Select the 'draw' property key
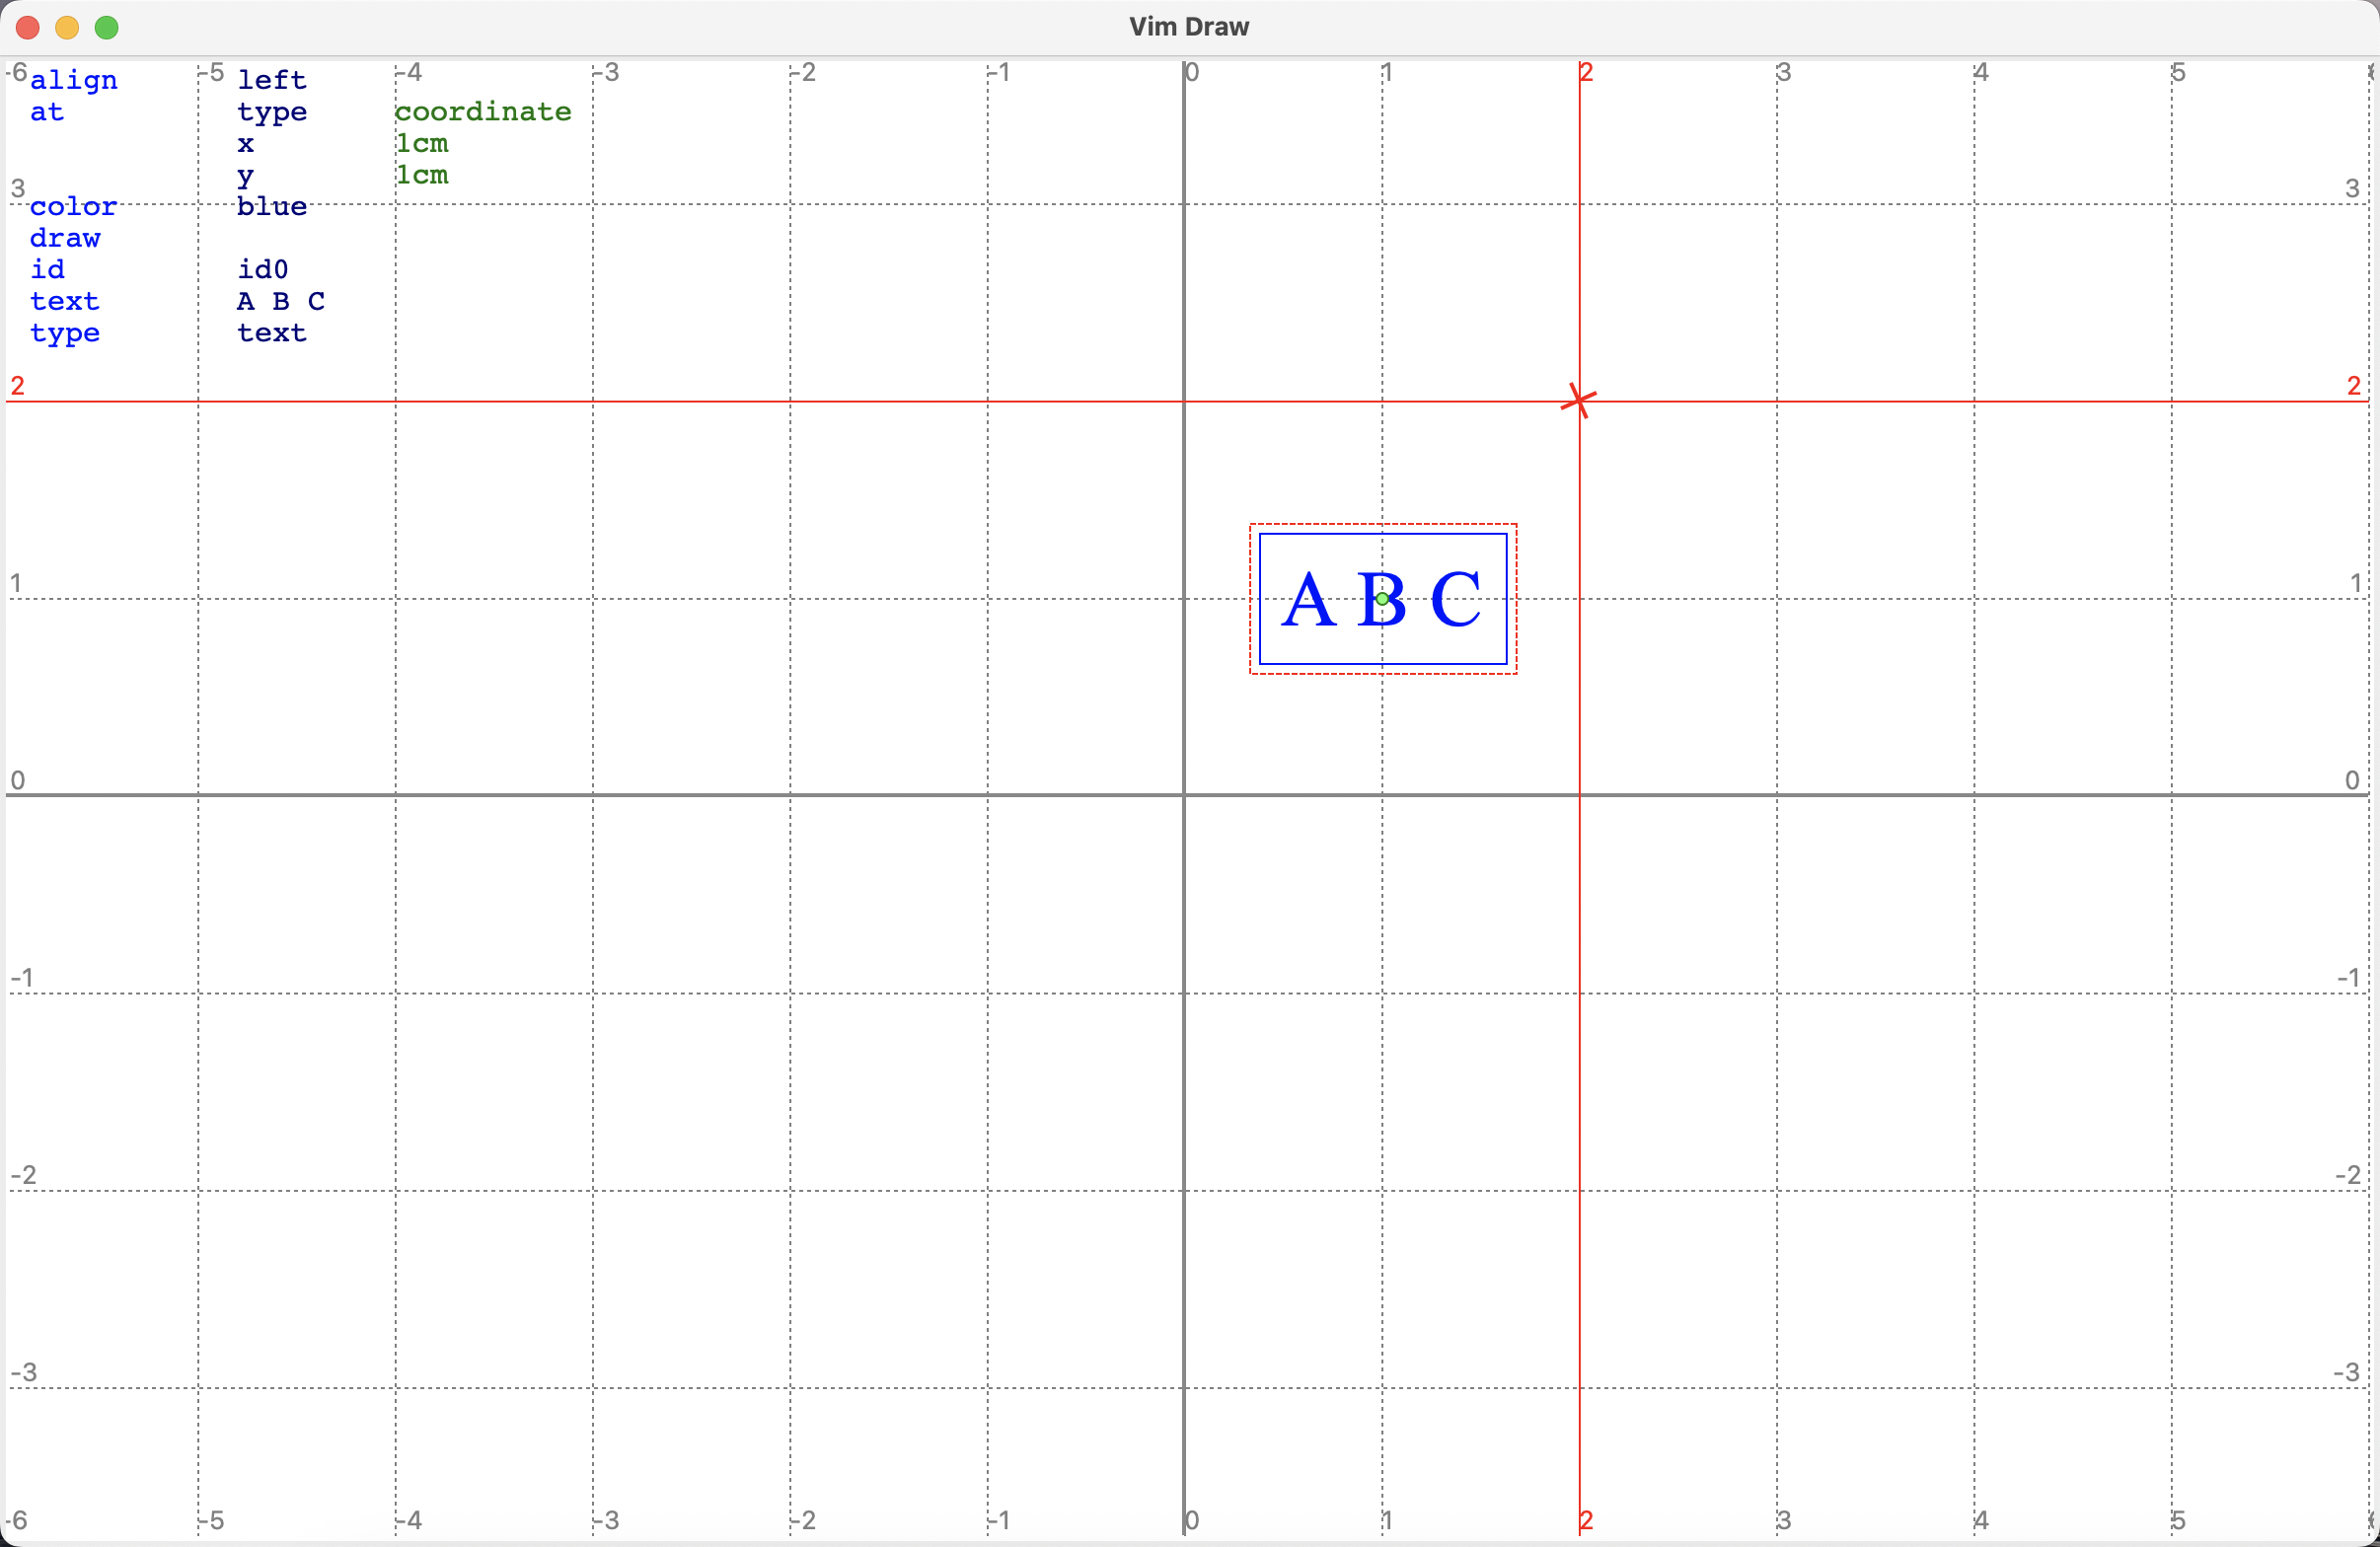The height and width of the screenshot is (1547, 2380). [65, 238]
